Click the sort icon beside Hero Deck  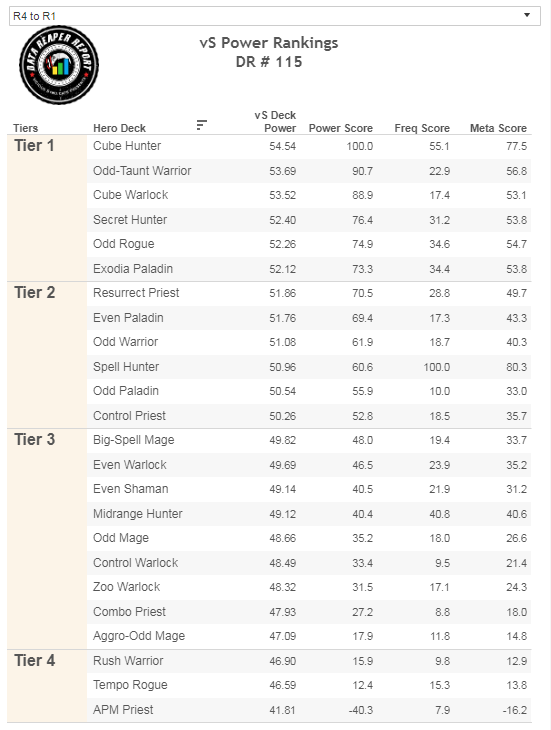[x=202, y=125]
